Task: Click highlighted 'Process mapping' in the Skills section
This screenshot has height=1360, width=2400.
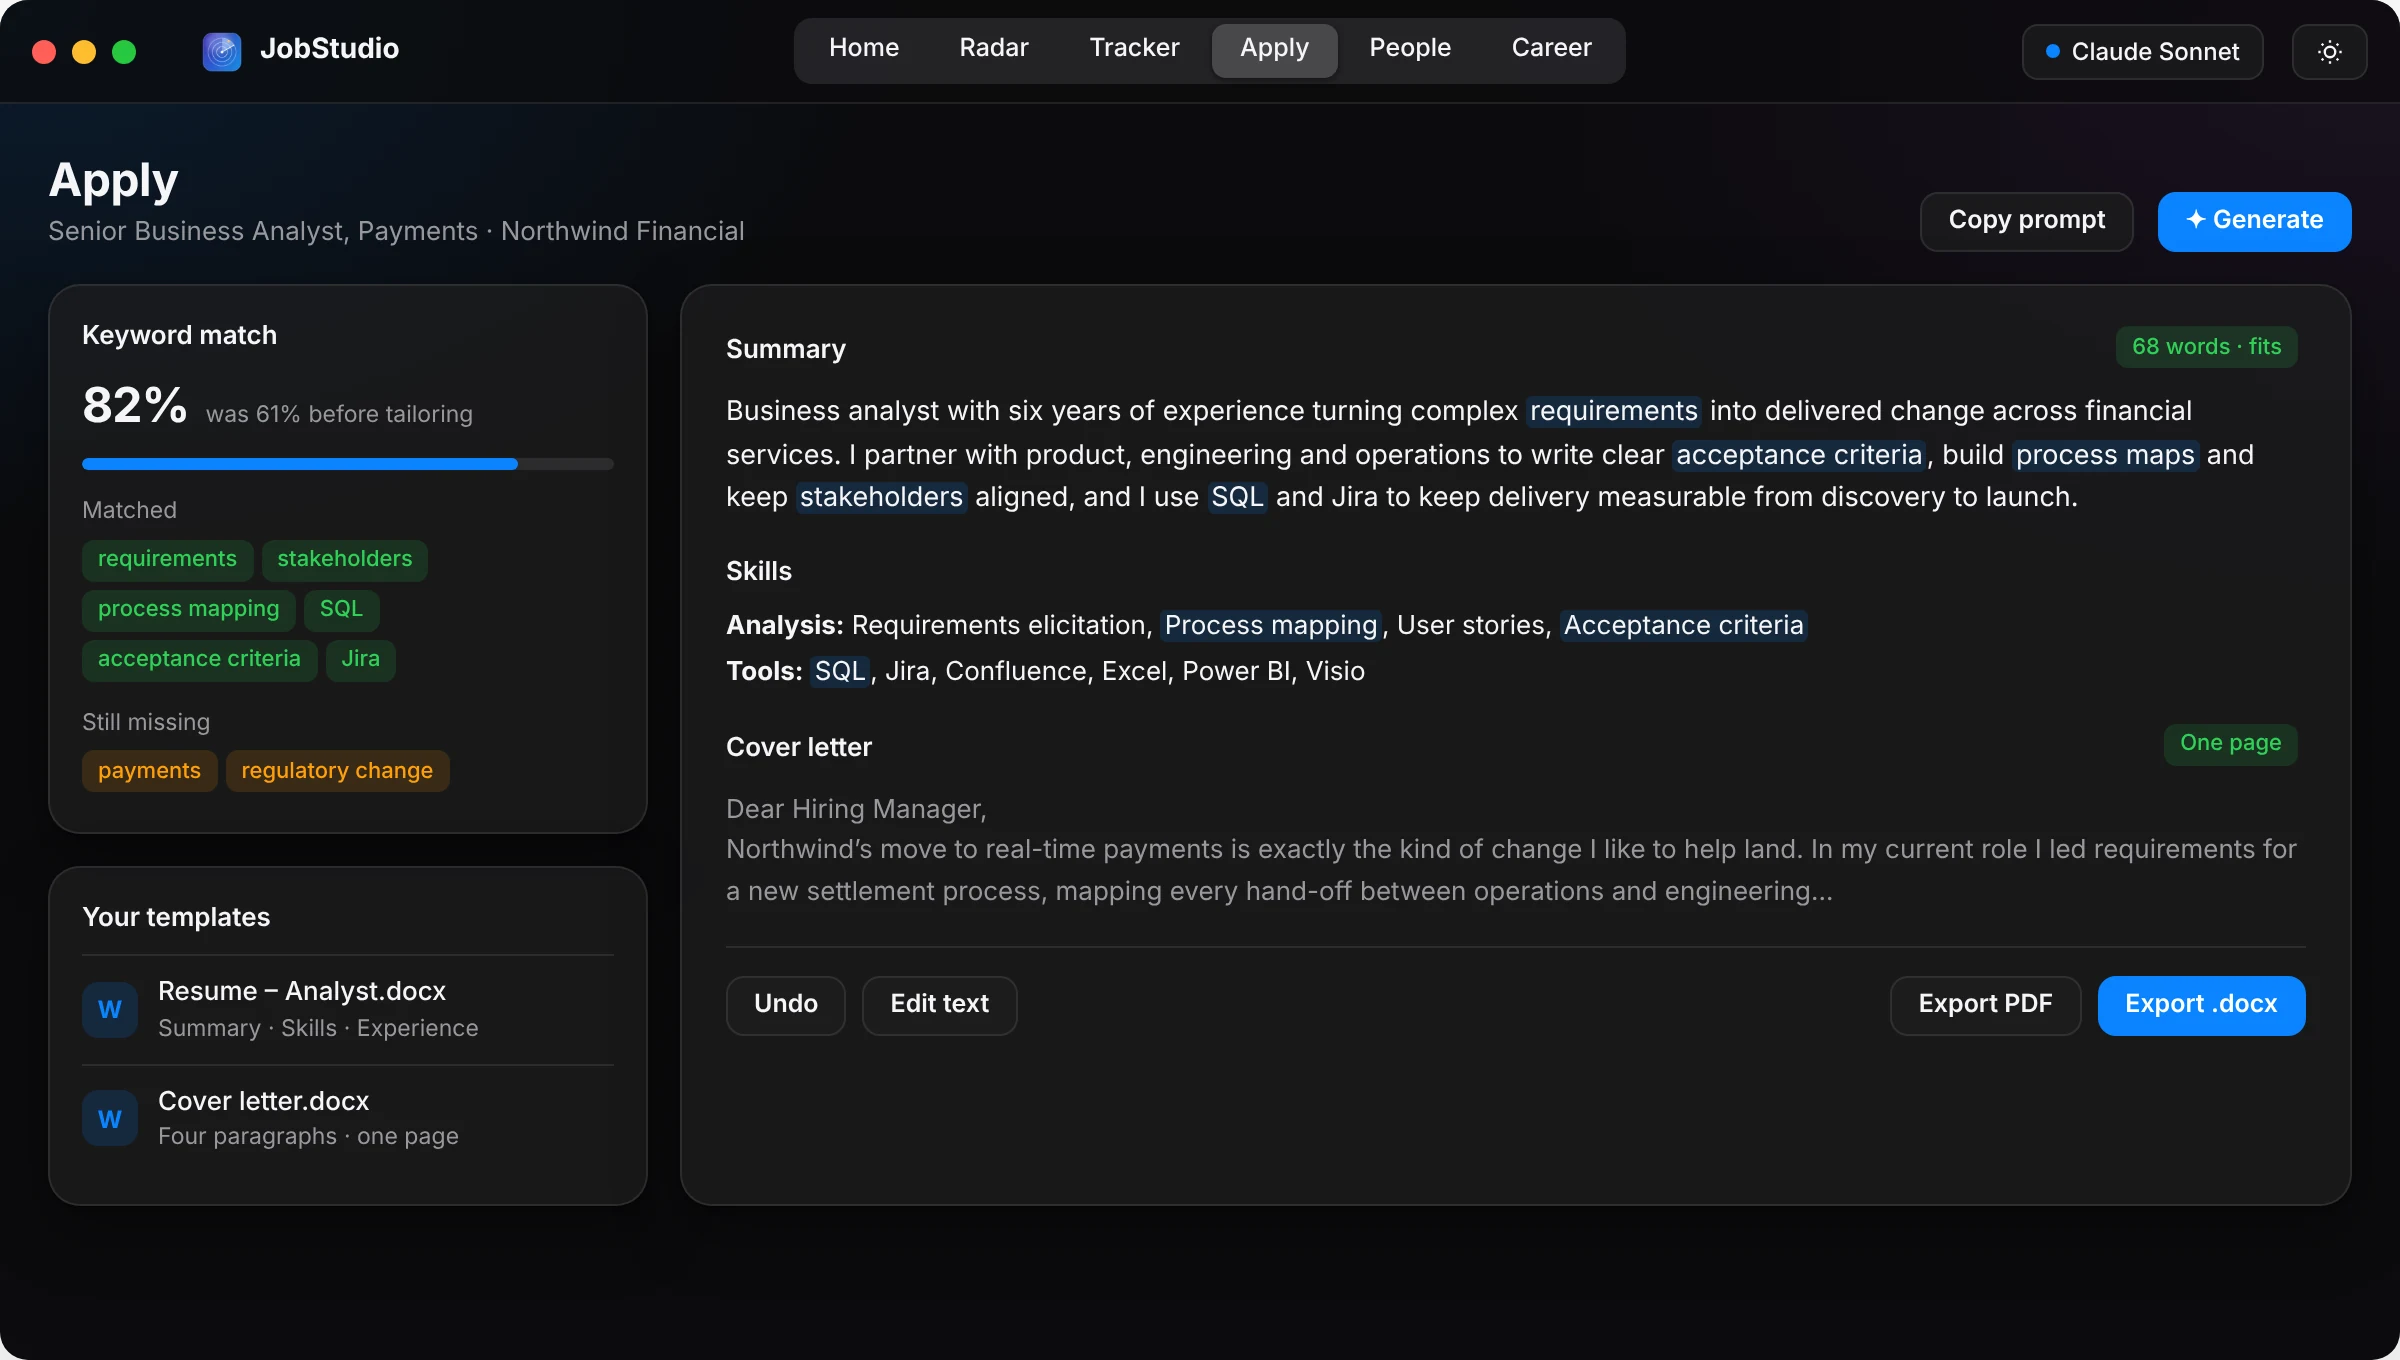Action: (x=1271, y=625)
